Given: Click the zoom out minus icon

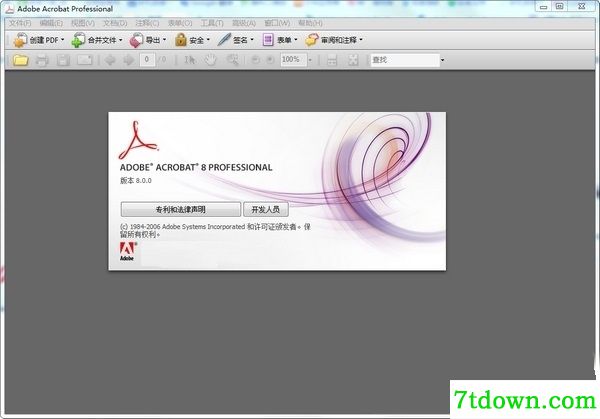Looking at the screenshot, I should (255, 60).
